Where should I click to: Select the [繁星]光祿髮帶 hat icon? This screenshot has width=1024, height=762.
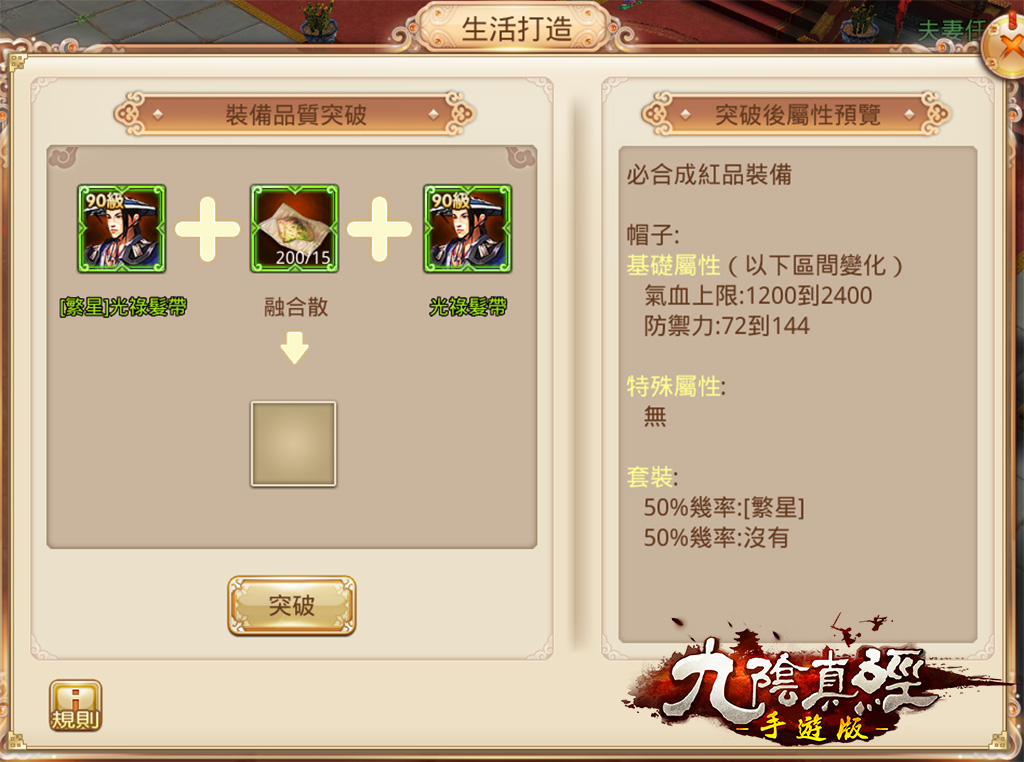point(121,229)
